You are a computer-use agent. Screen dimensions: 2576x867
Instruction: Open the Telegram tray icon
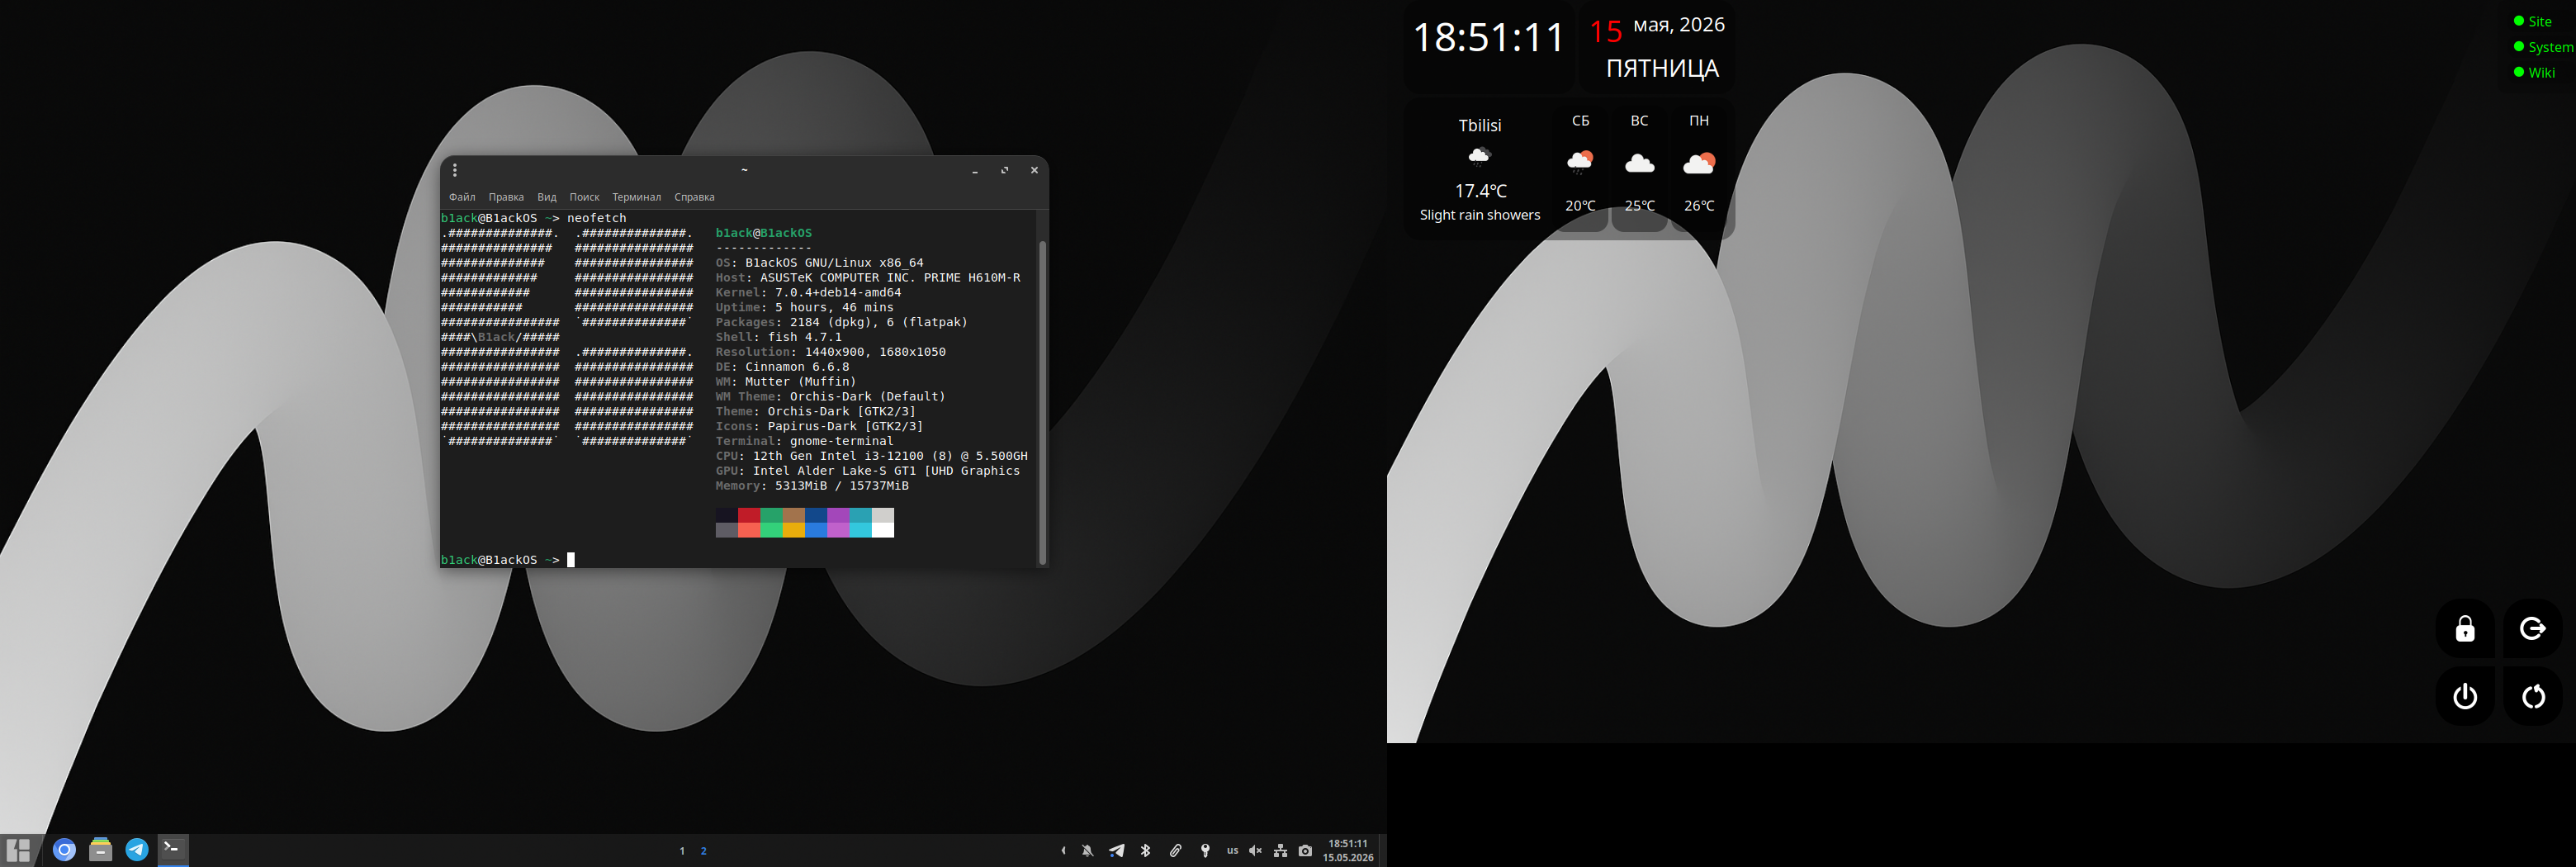tap(1117, 851)
